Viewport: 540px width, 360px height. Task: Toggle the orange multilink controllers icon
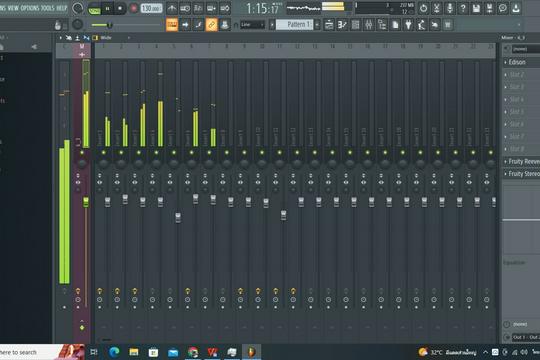click(x=211, y=25)
